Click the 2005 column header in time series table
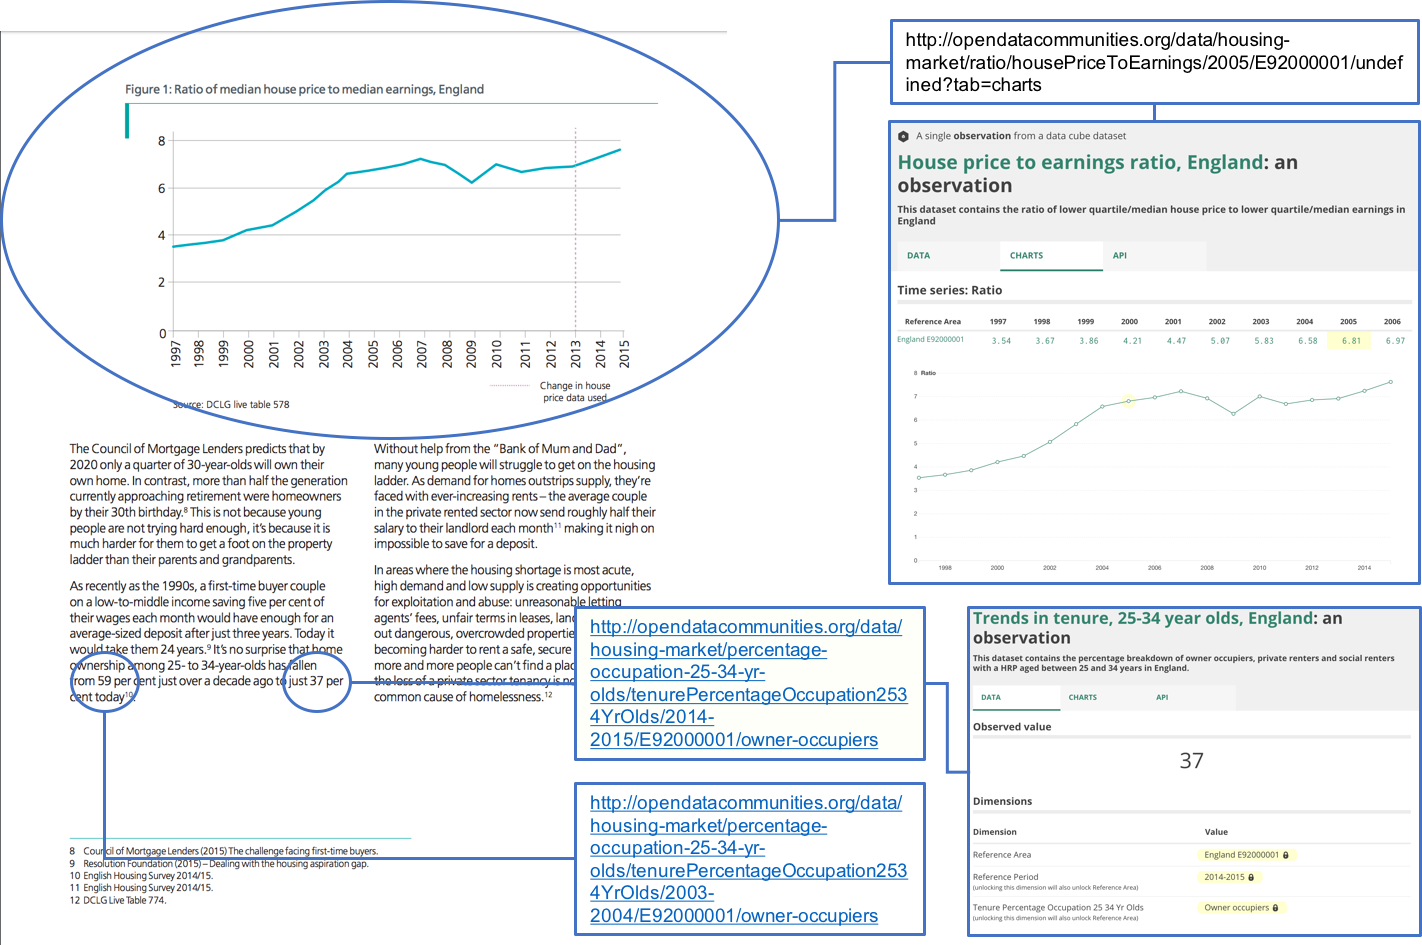 click(x=1348, y=322)
